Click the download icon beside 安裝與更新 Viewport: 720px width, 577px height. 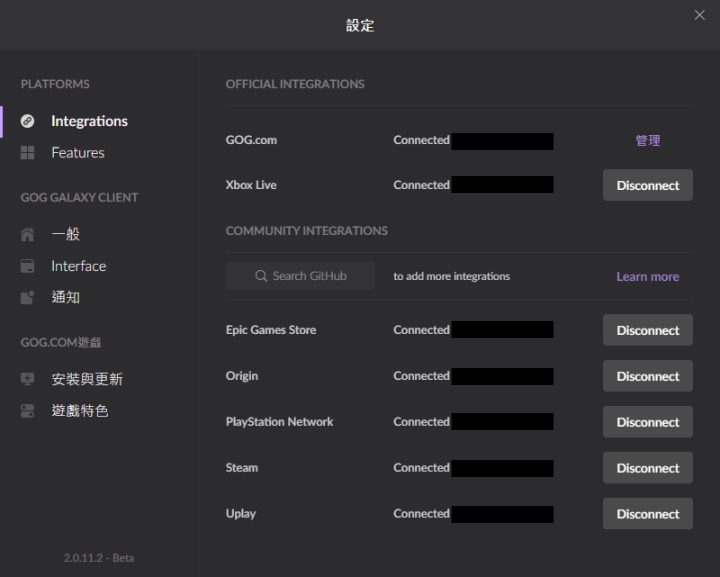pyautogui.click(x=28, y=379)
